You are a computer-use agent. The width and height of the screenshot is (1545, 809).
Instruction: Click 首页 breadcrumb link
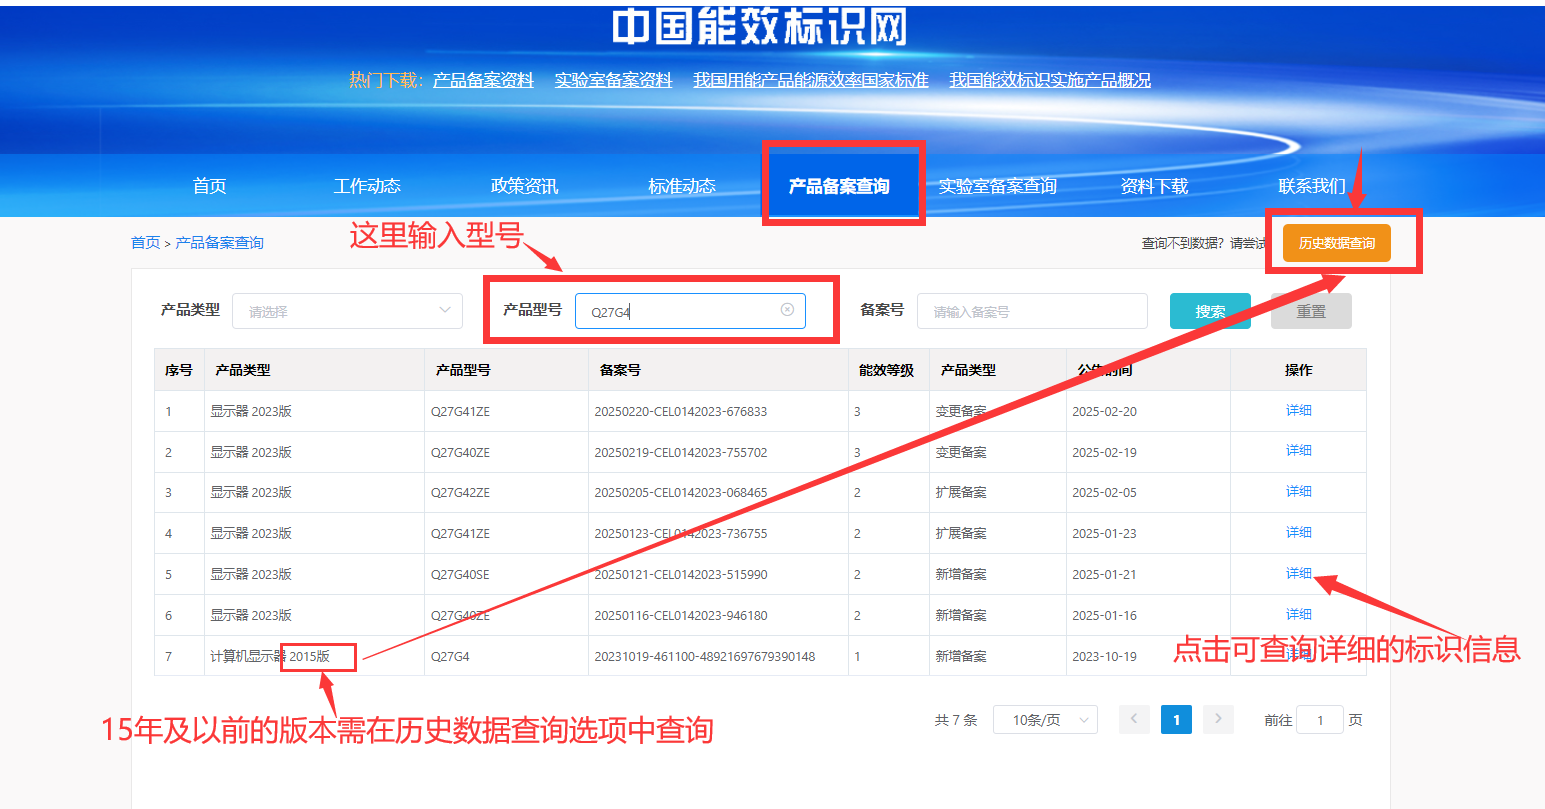(145, 243)
